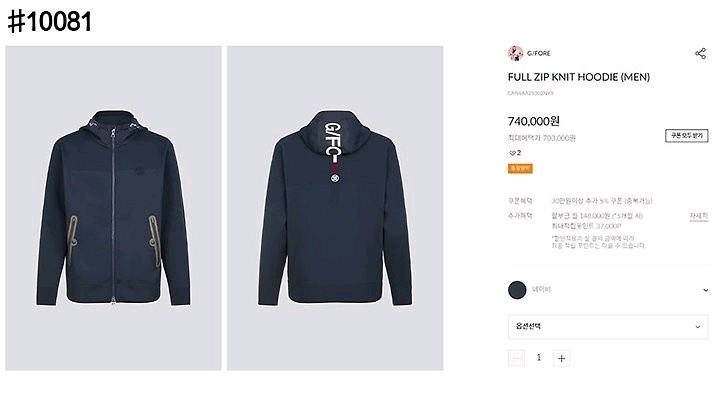Decrease quantity with the minus button

[516, 358]
